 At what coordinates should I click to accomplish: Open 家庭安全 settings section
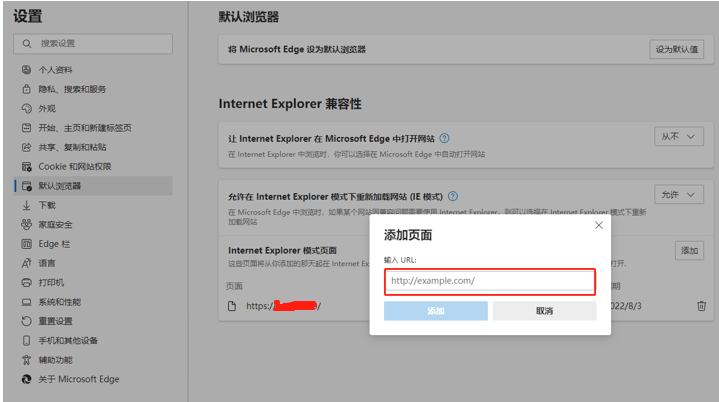pyautogui.click(x=94, y=225)
